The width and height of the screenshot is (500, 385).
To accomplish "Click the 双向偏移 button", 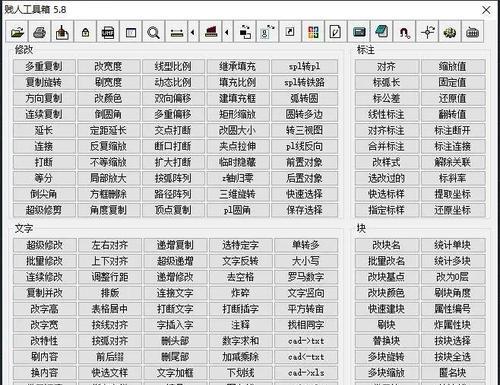I will 173,98.
